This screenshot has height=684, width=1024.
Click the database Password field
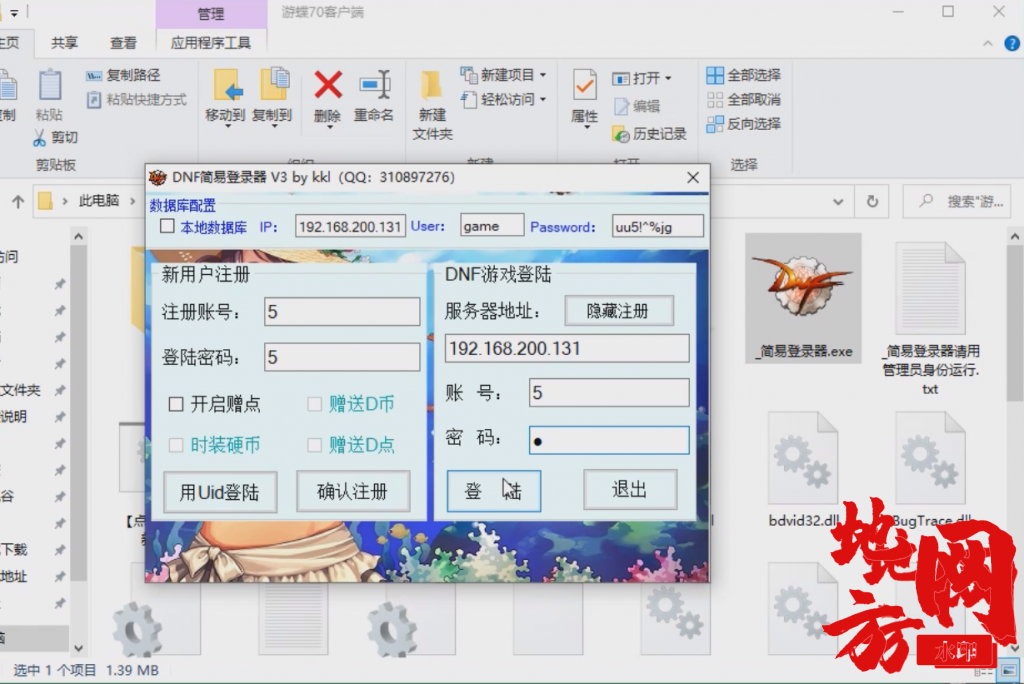point(658,227)
